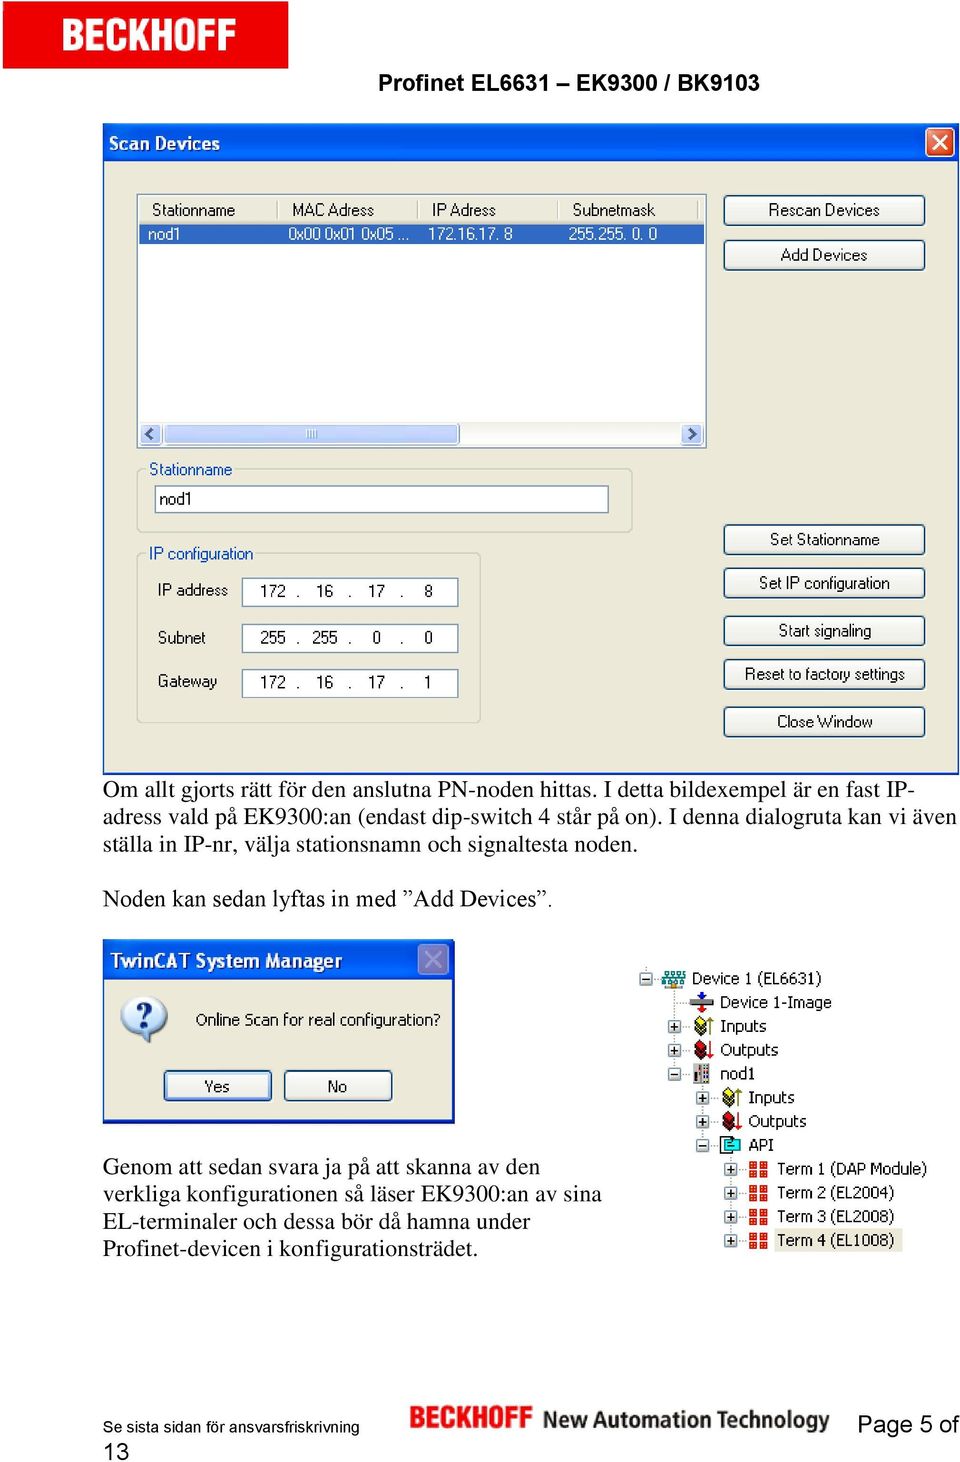The image size is (960, 1462).
Task: Select Term 2 (EL2004) label
Action: click(835, 1193)
